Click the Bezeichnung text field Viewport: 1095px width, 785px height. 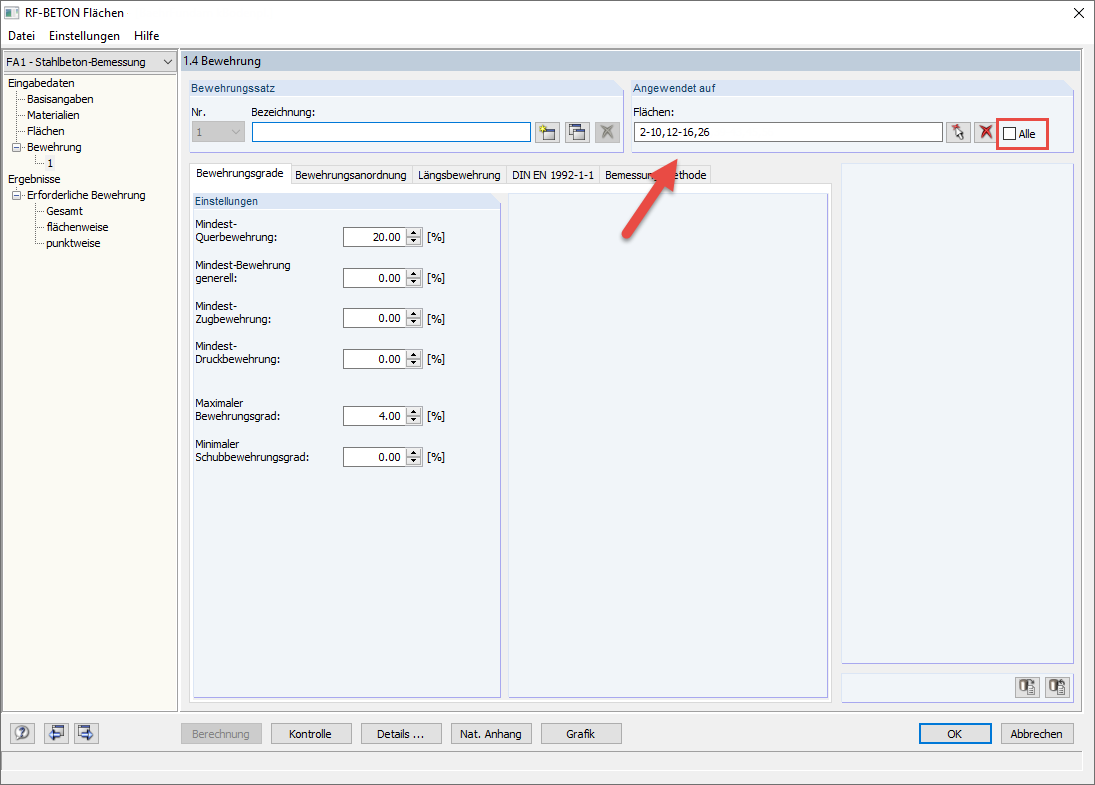coord(391,132)
